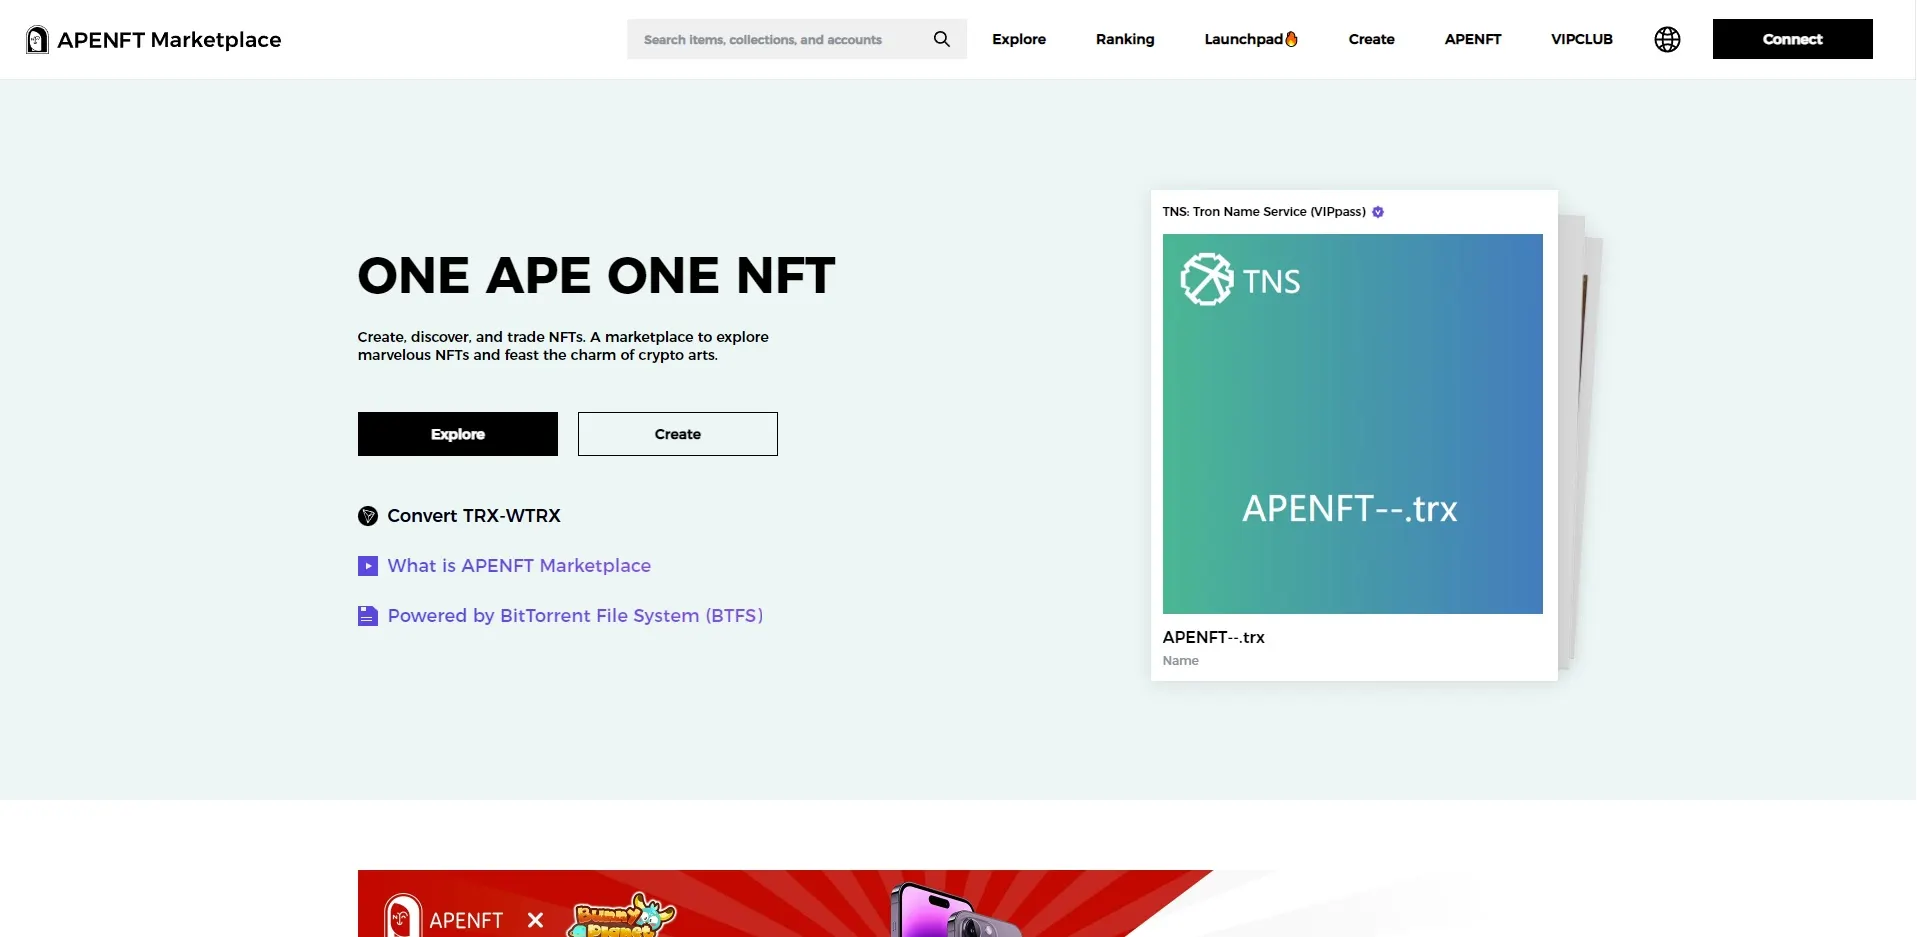Click the document icon beside Powered by BTFS
1917x937 pixels.
(367, 615)
